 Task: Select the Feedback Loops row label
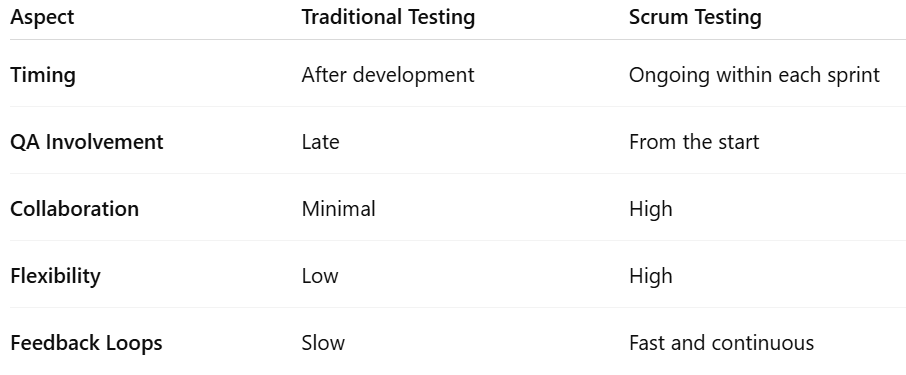coord(86,343)
